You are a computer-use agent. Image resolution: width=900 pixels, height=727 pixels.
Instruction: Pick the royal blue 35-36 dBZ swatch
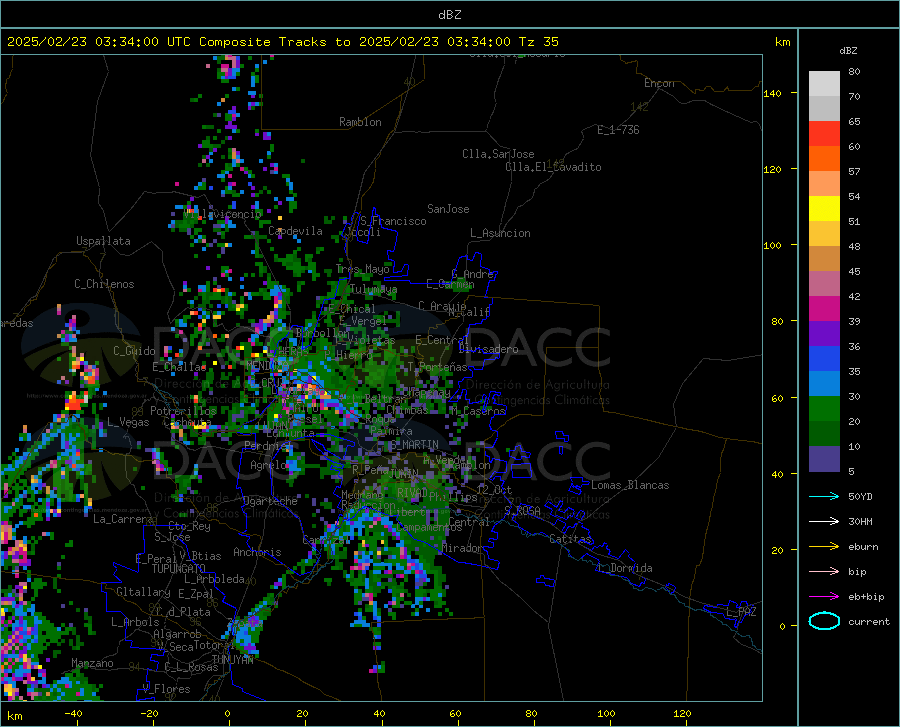click(x=824, y=359)
